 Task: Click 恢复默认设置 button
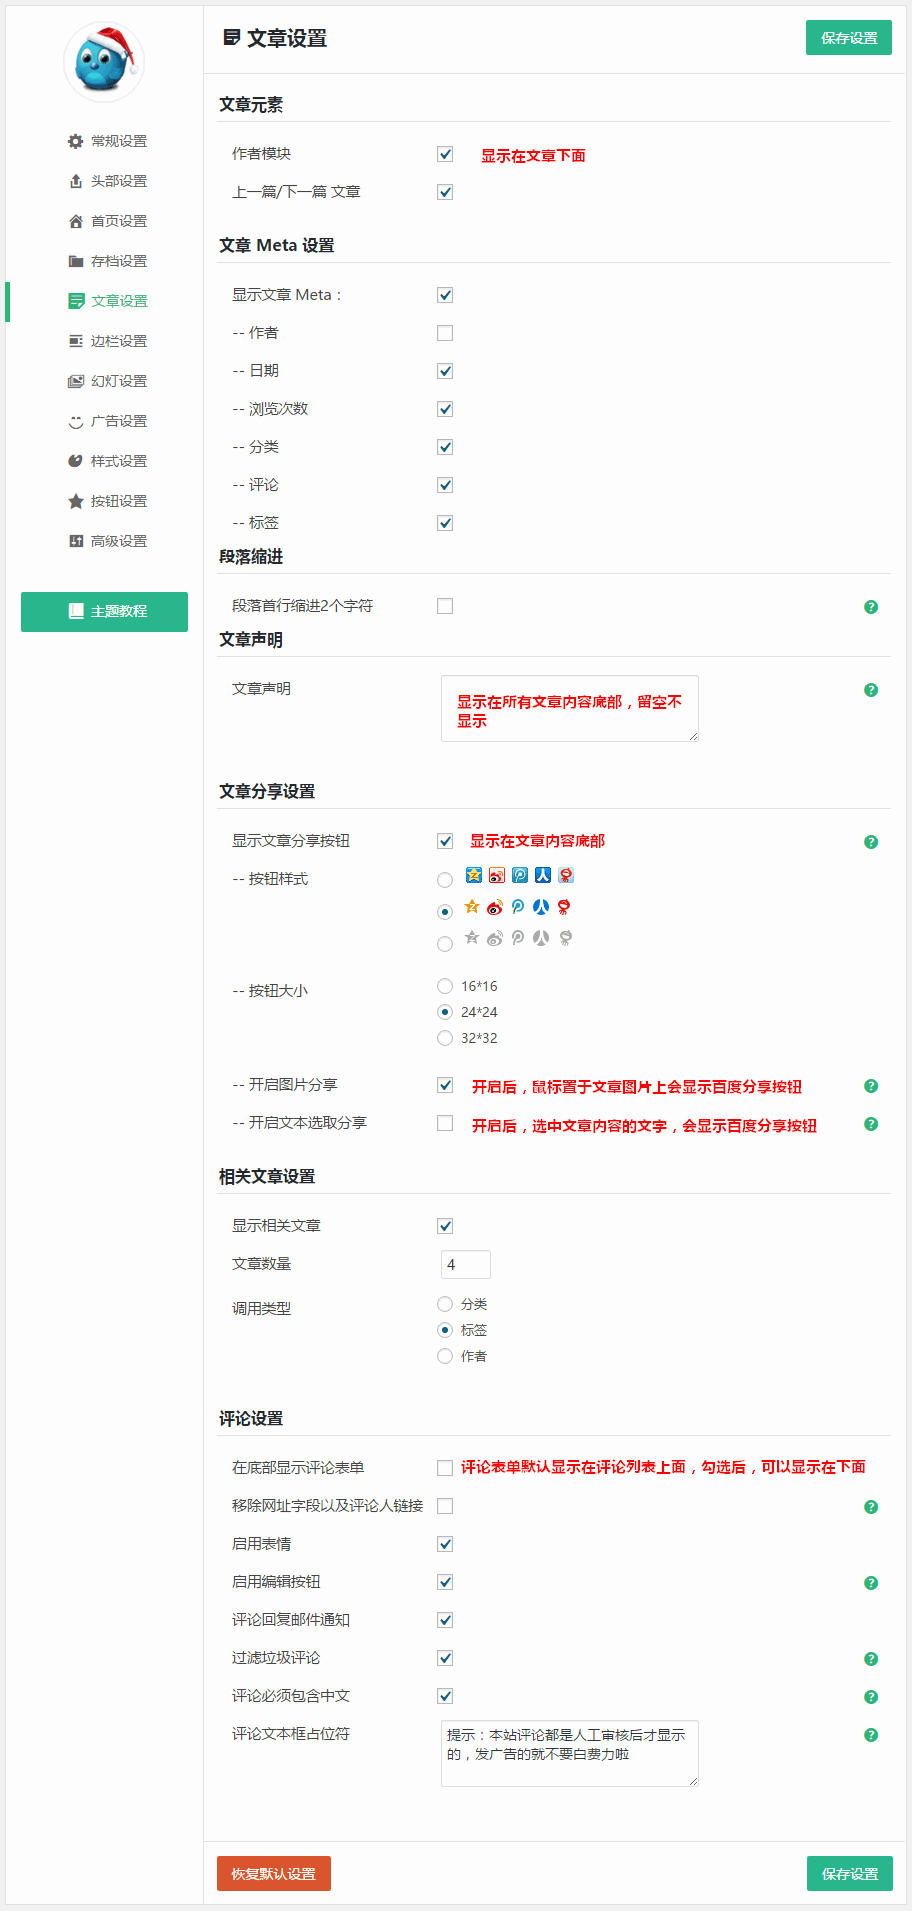pyautogui.click(x=273, y=1874)
